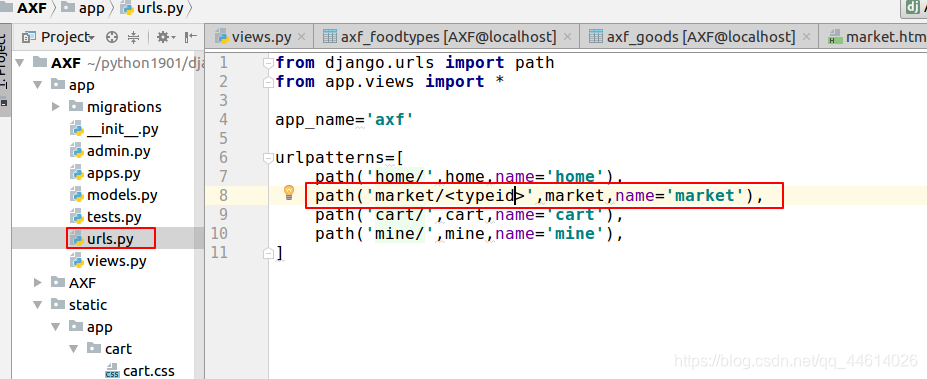The image size is (927, 379).
Task: Open __init__.py in project tree
Action: (114, 128)
